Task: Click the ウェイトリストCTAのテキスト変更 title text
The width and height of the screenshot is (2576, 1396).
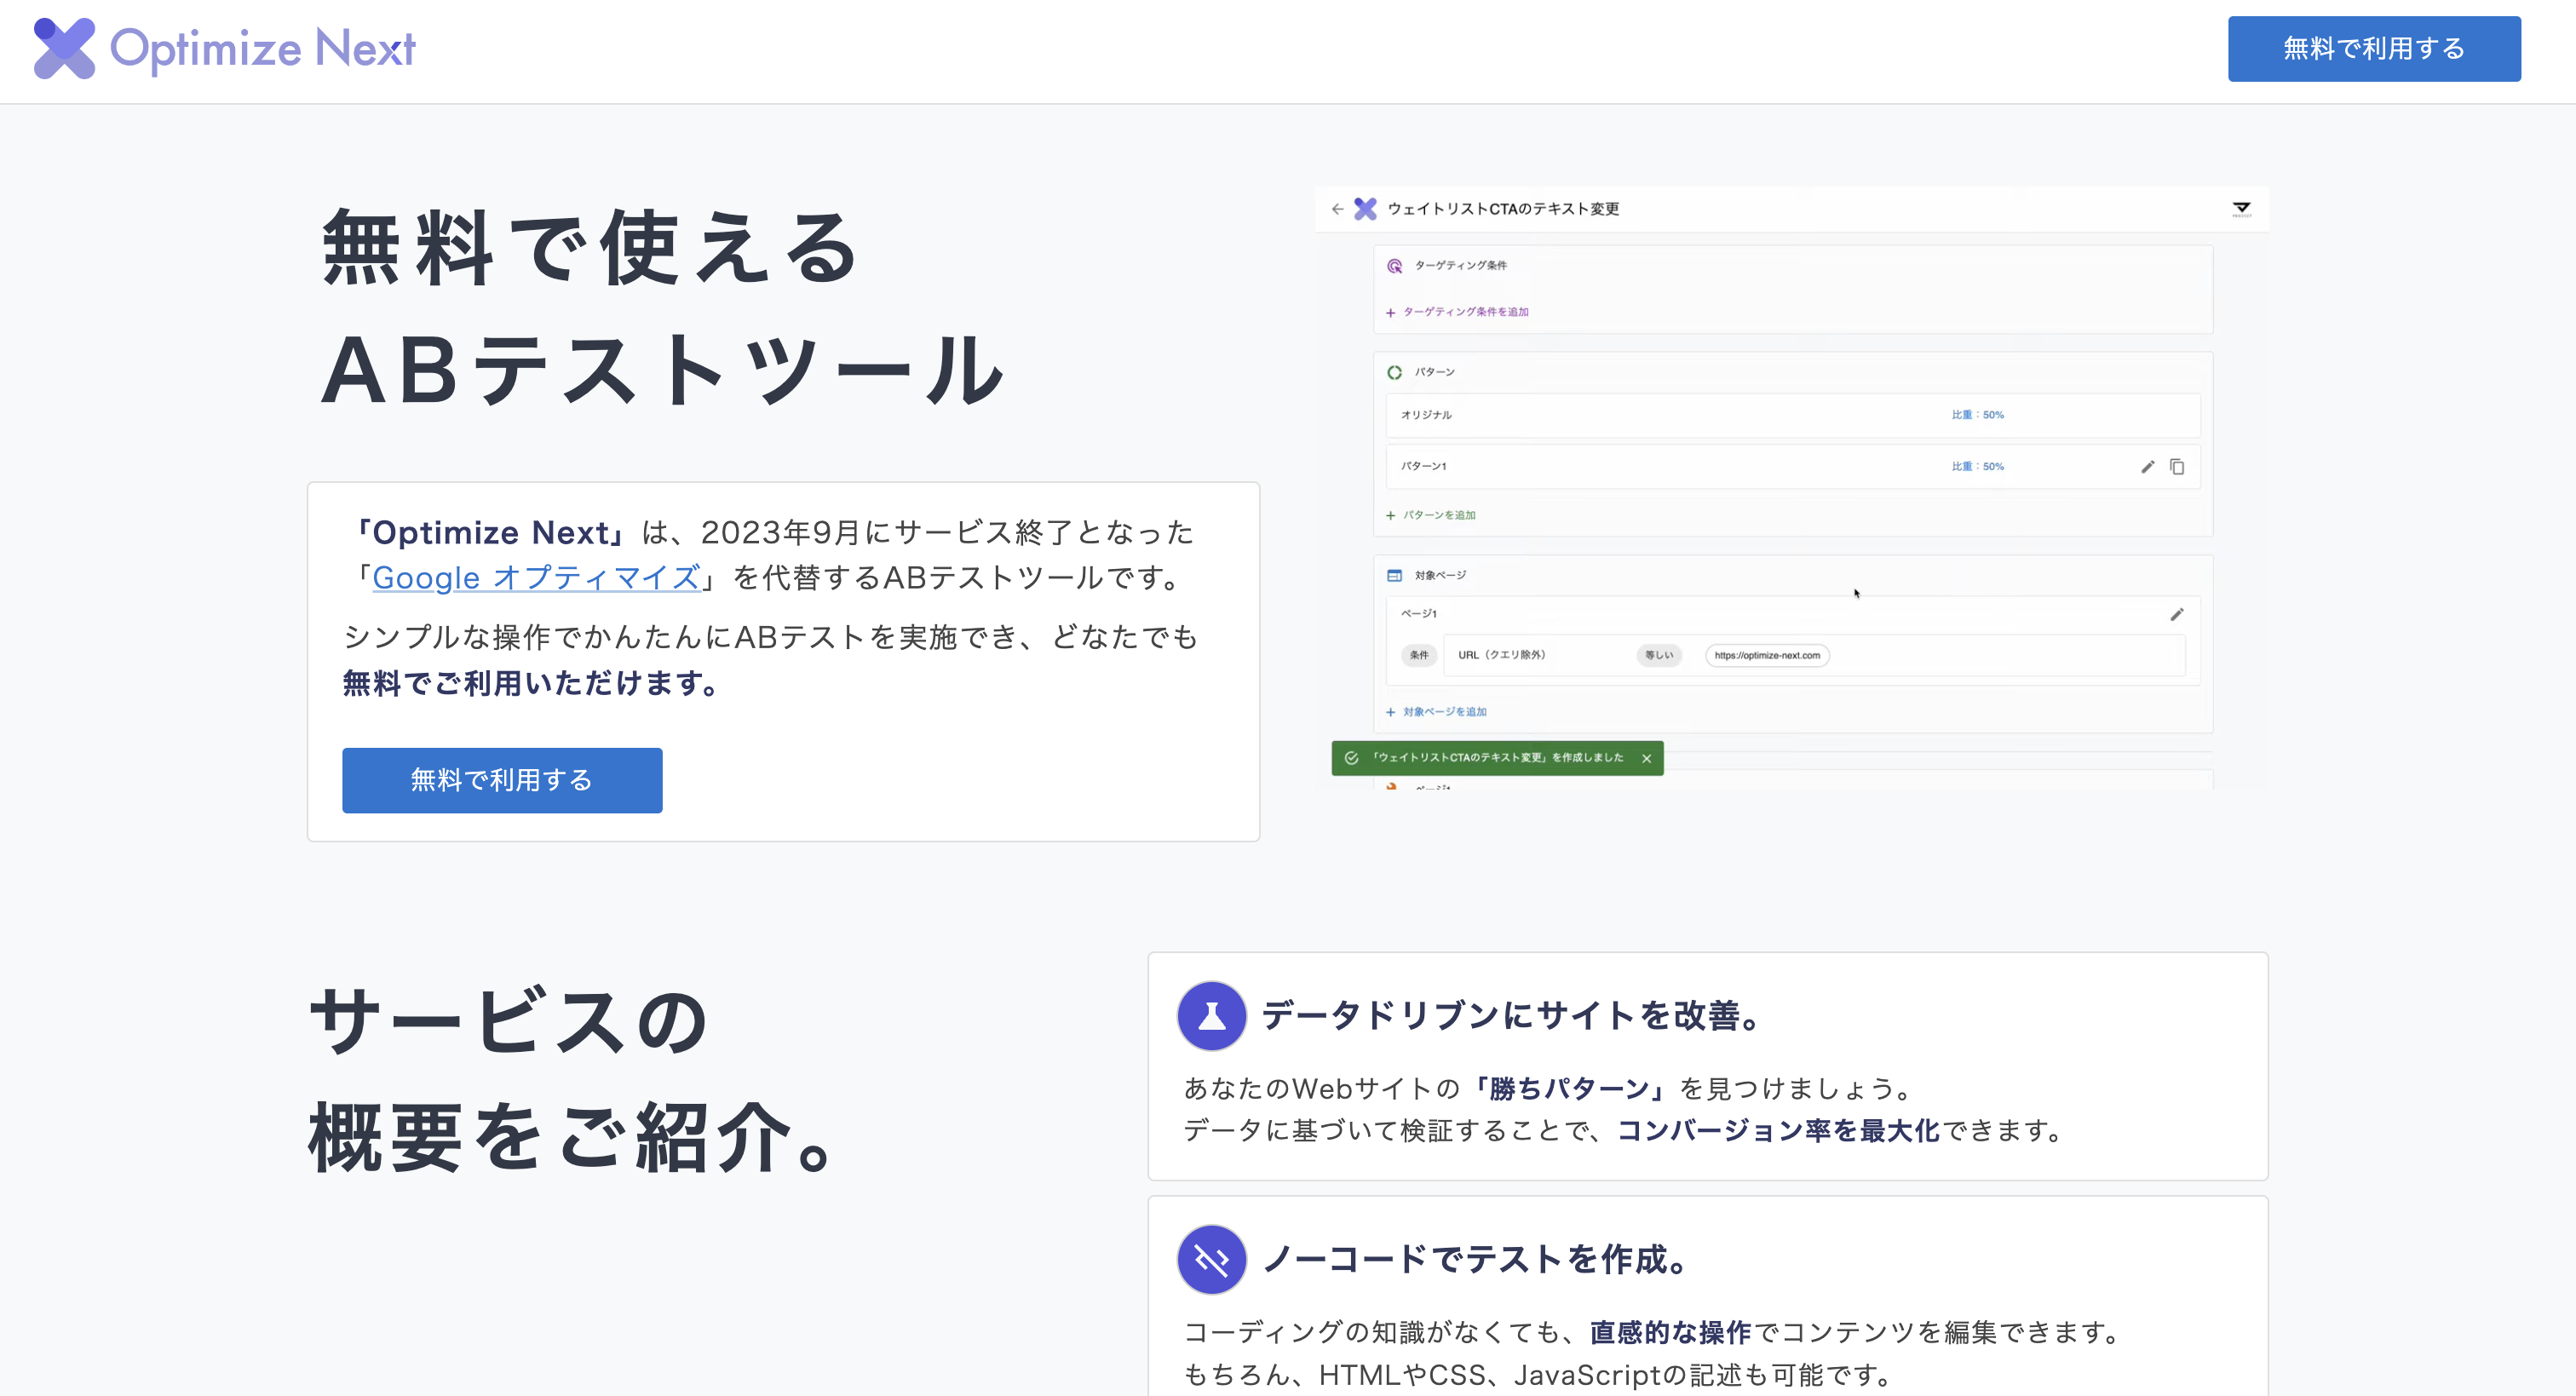Action: point(1502,209)
